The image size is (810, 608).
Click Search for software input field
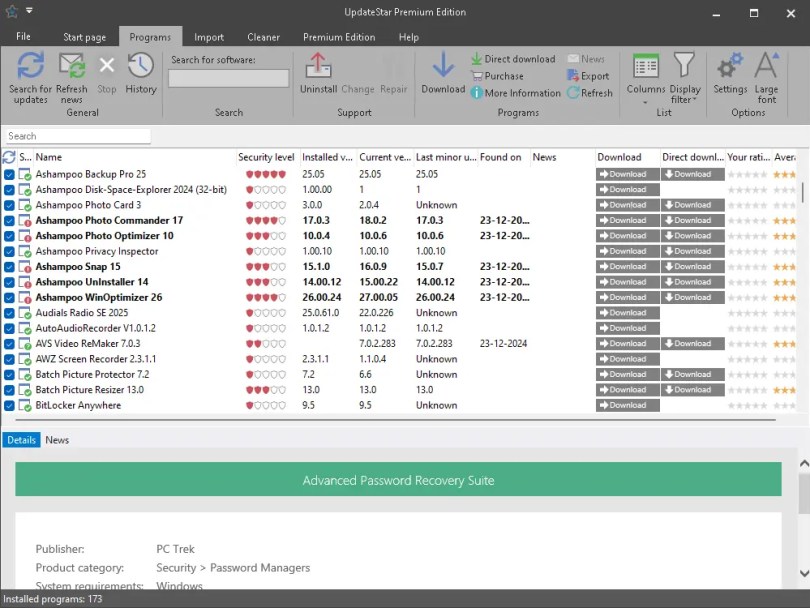point(228,79)
